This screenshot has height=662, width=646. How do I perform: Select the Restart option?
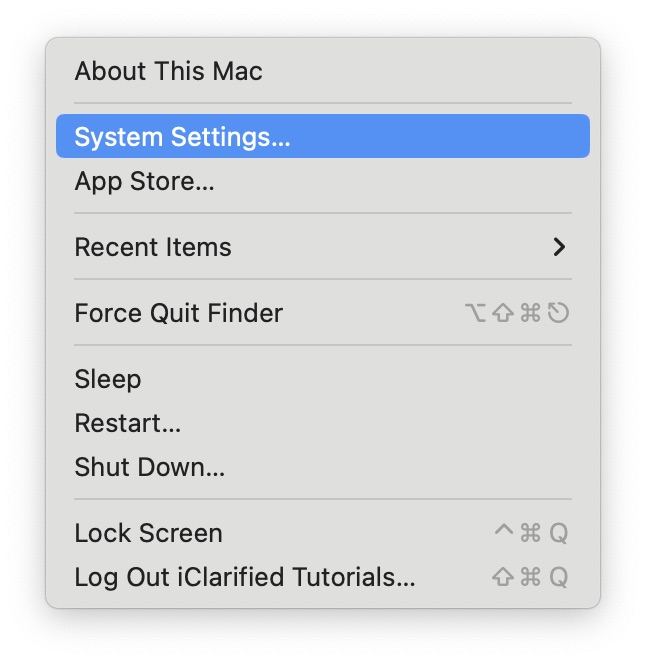tap(127, 423)
